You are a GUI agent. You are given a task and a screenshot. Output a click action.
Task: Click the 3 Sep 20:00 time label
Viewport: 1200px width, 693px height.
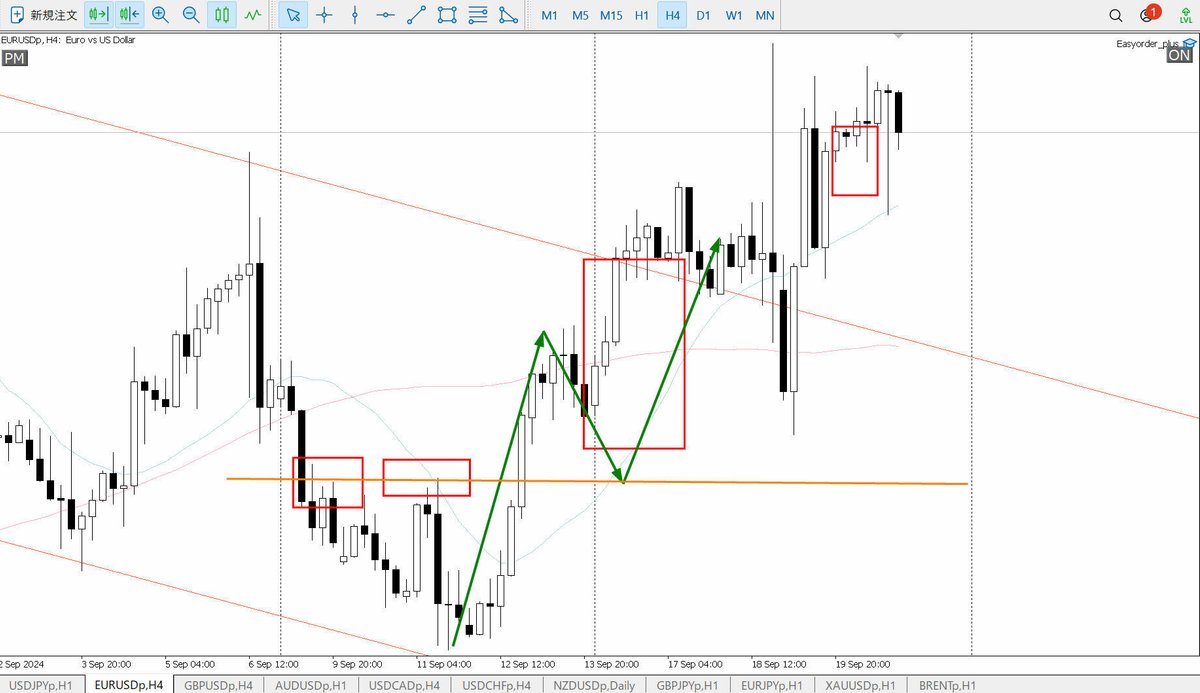(x=105, y=663)
